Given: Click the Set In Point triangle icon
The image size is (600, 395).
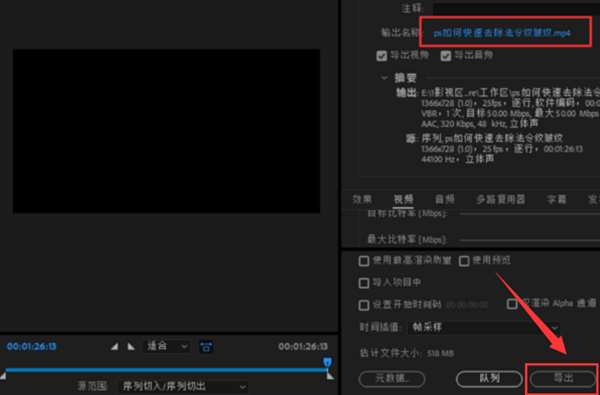Looking at the screenshot, I should tap(114, 347).
